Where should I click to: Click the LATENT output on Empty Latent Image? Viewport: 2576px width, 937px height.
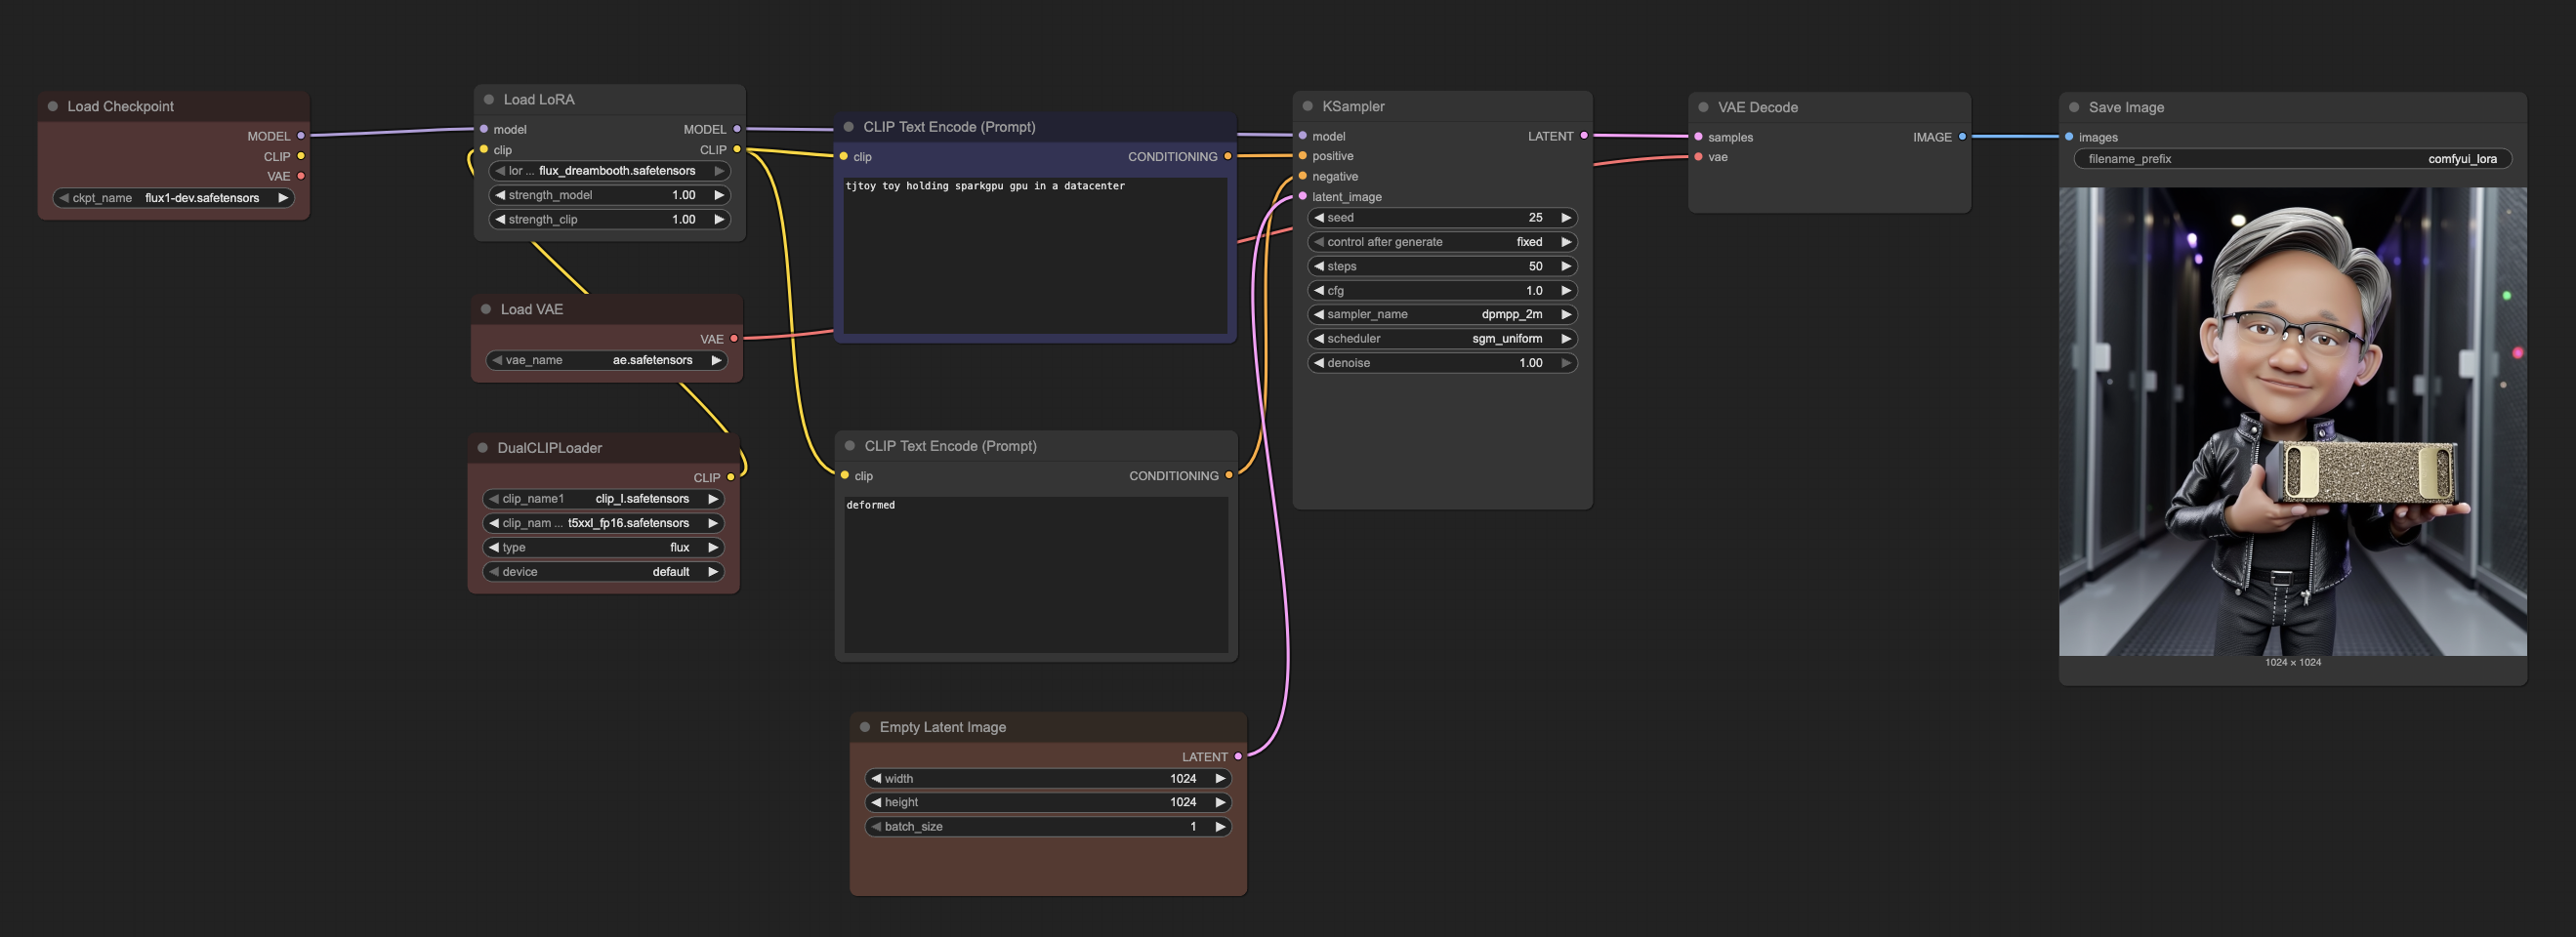(x=1239, y=756)
